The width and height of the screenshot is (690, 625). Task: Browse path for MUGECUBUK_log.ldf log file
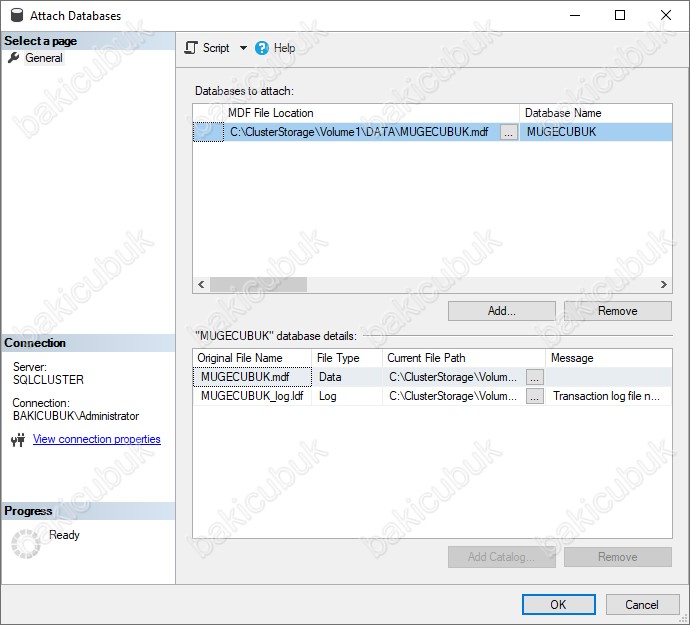point(535,396)
